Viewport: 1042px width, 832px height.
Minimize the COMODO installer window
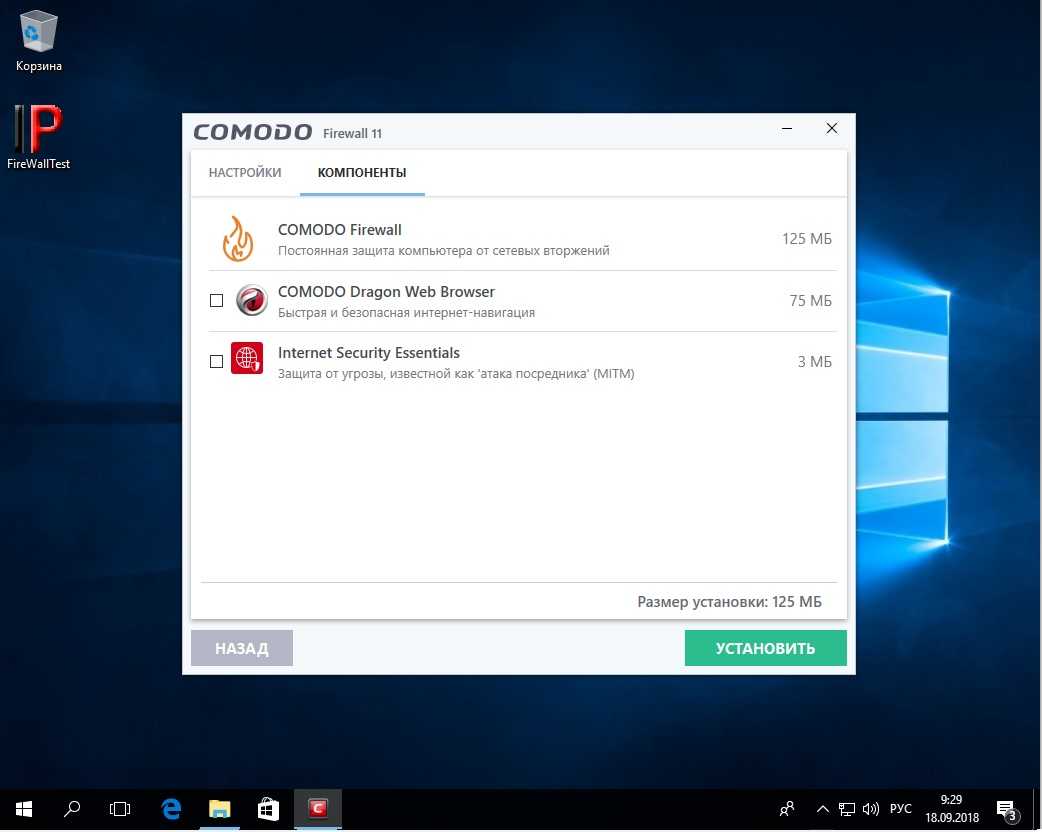tap(789, 129)
